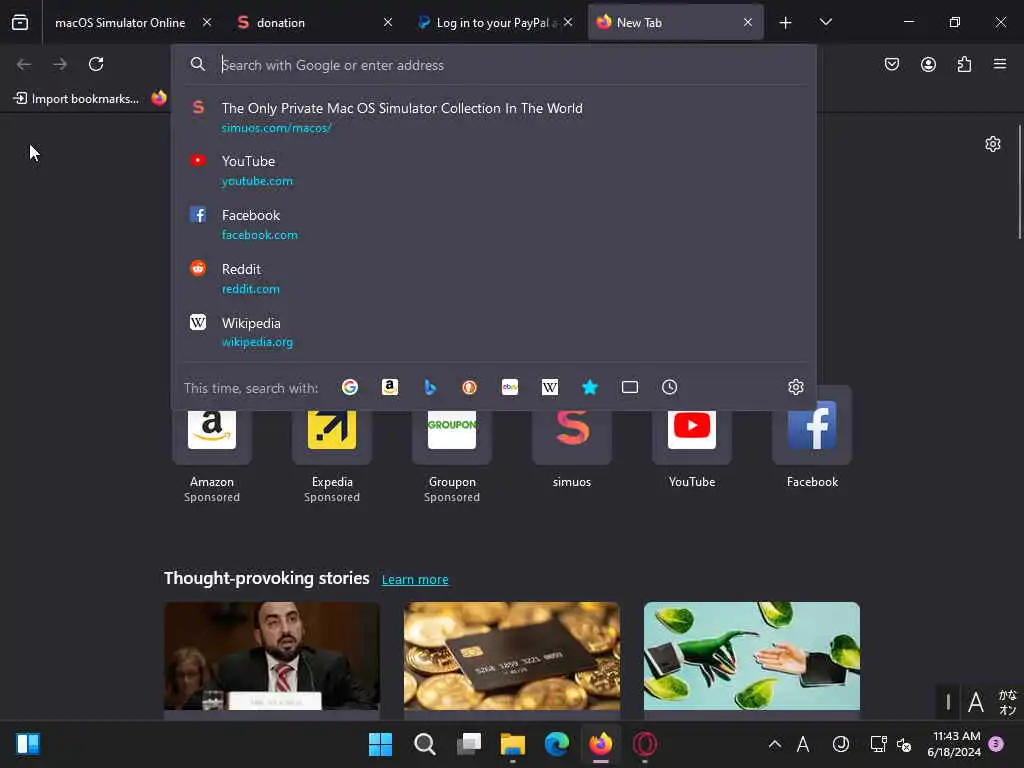Reload the current page
The width and height of the screenshot is (1024, 768).
pos(96,64)
